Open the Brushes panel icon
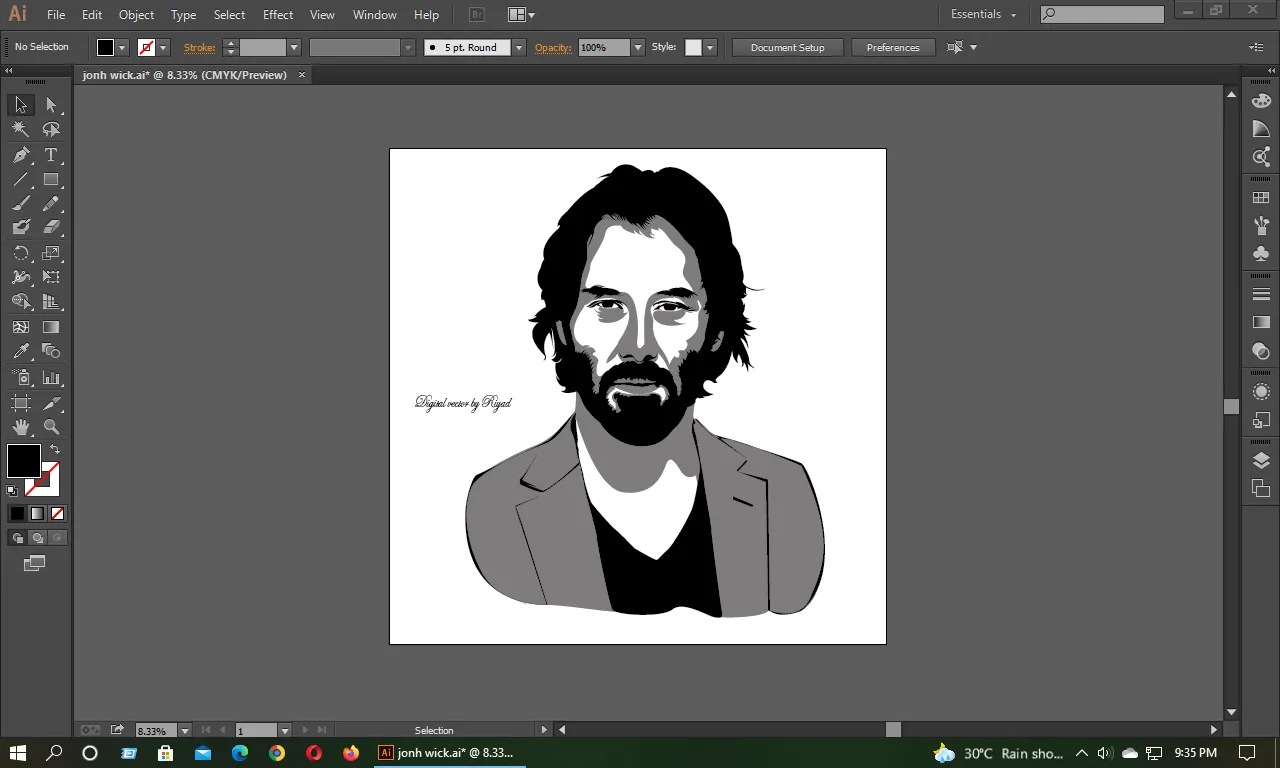Screen dimensions: 1280x768 click(x=1261, y=226)
